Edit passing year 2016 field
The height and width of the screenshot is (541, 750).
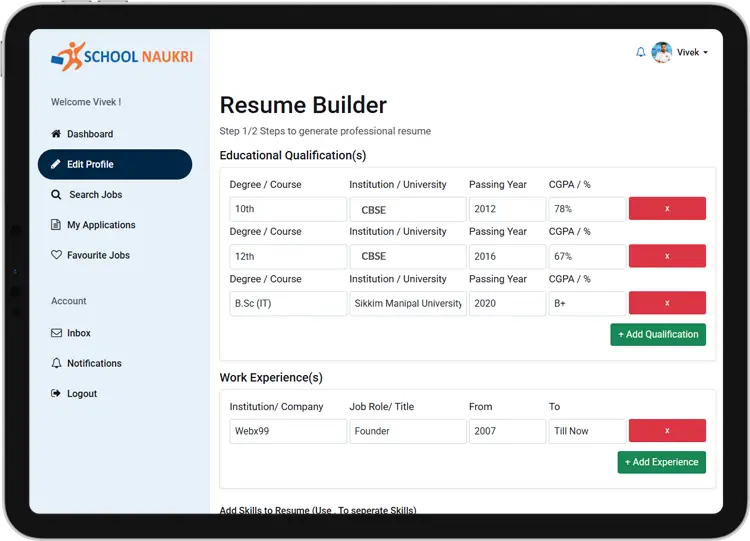click(x=507, y=256)
